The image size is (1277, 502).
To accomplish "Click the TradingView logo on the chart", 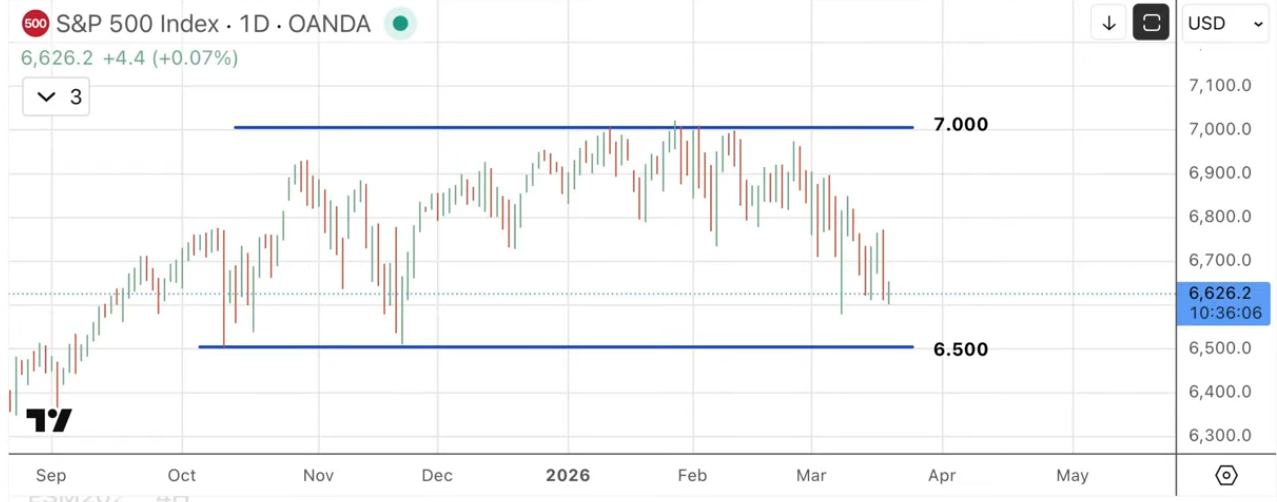I will tap(48, 420).
